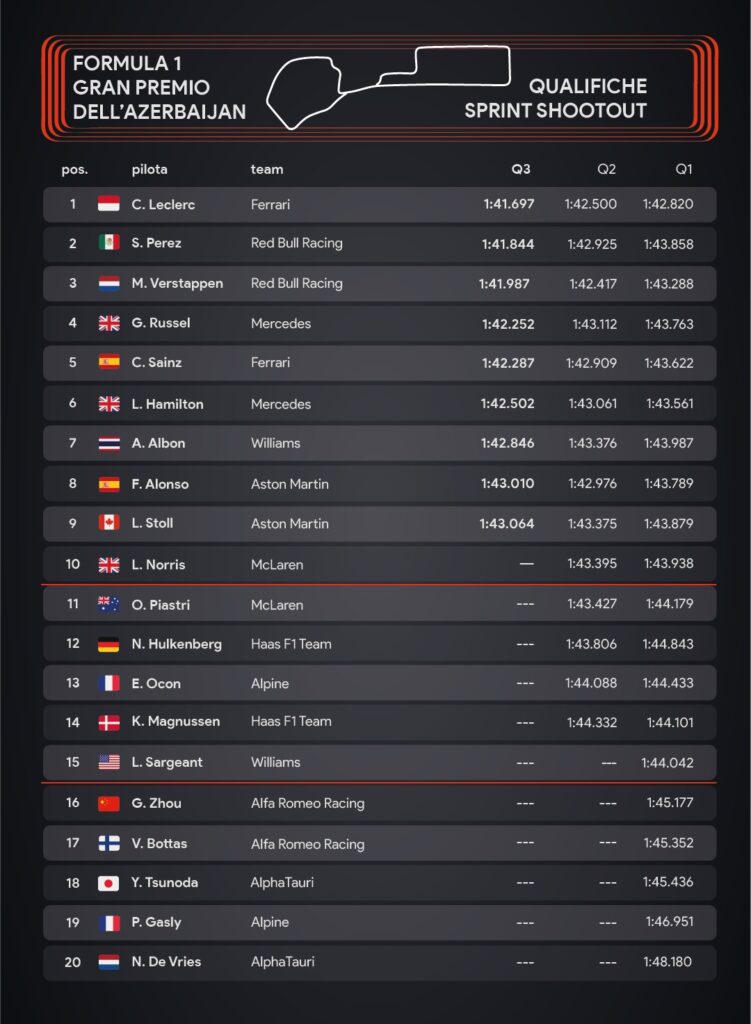The width and height of the screenshot is (751, 1024).
Task: Select the Q3 column header
Action: (520, 169)
